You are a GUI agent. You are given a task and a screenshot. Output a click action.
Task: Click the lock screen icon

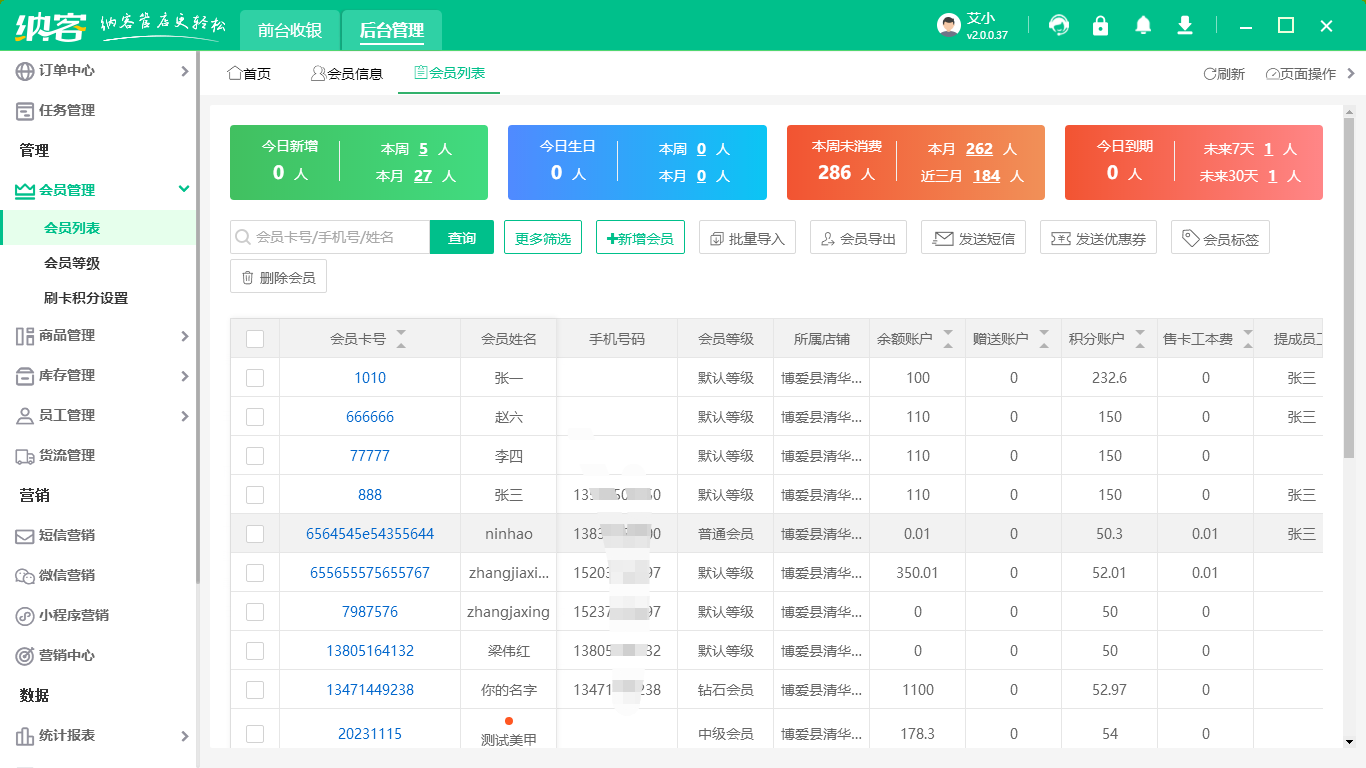1101,26
